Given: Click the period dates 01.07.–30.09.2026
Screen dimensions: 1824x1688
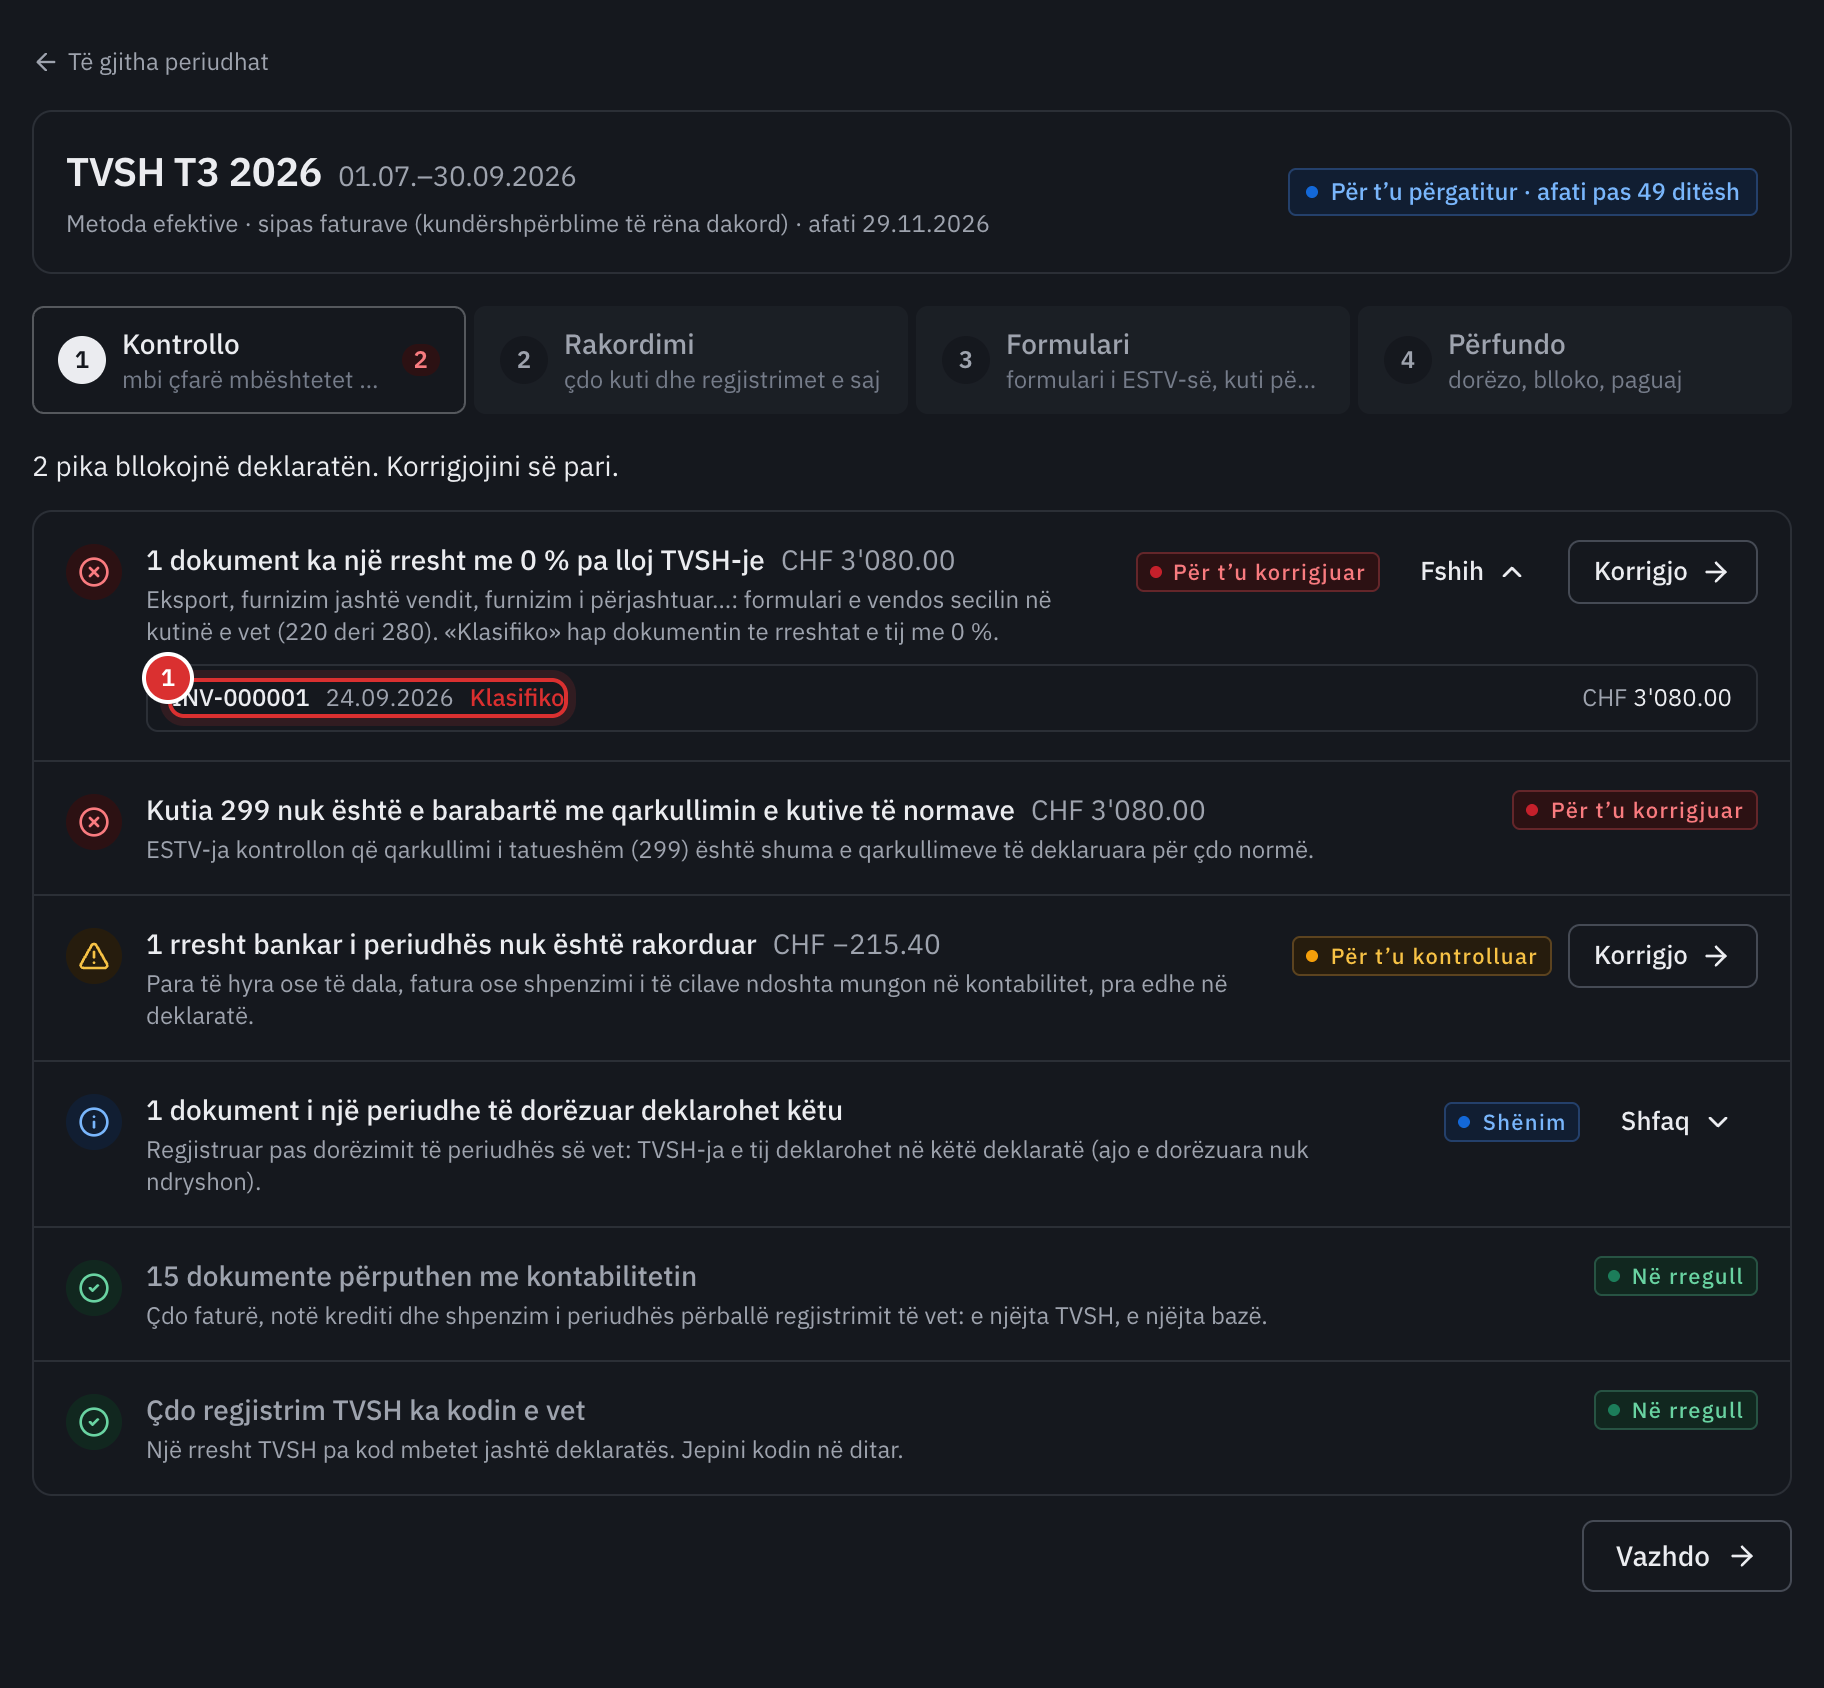Looking at the screenshot, I should coord(457,177).
